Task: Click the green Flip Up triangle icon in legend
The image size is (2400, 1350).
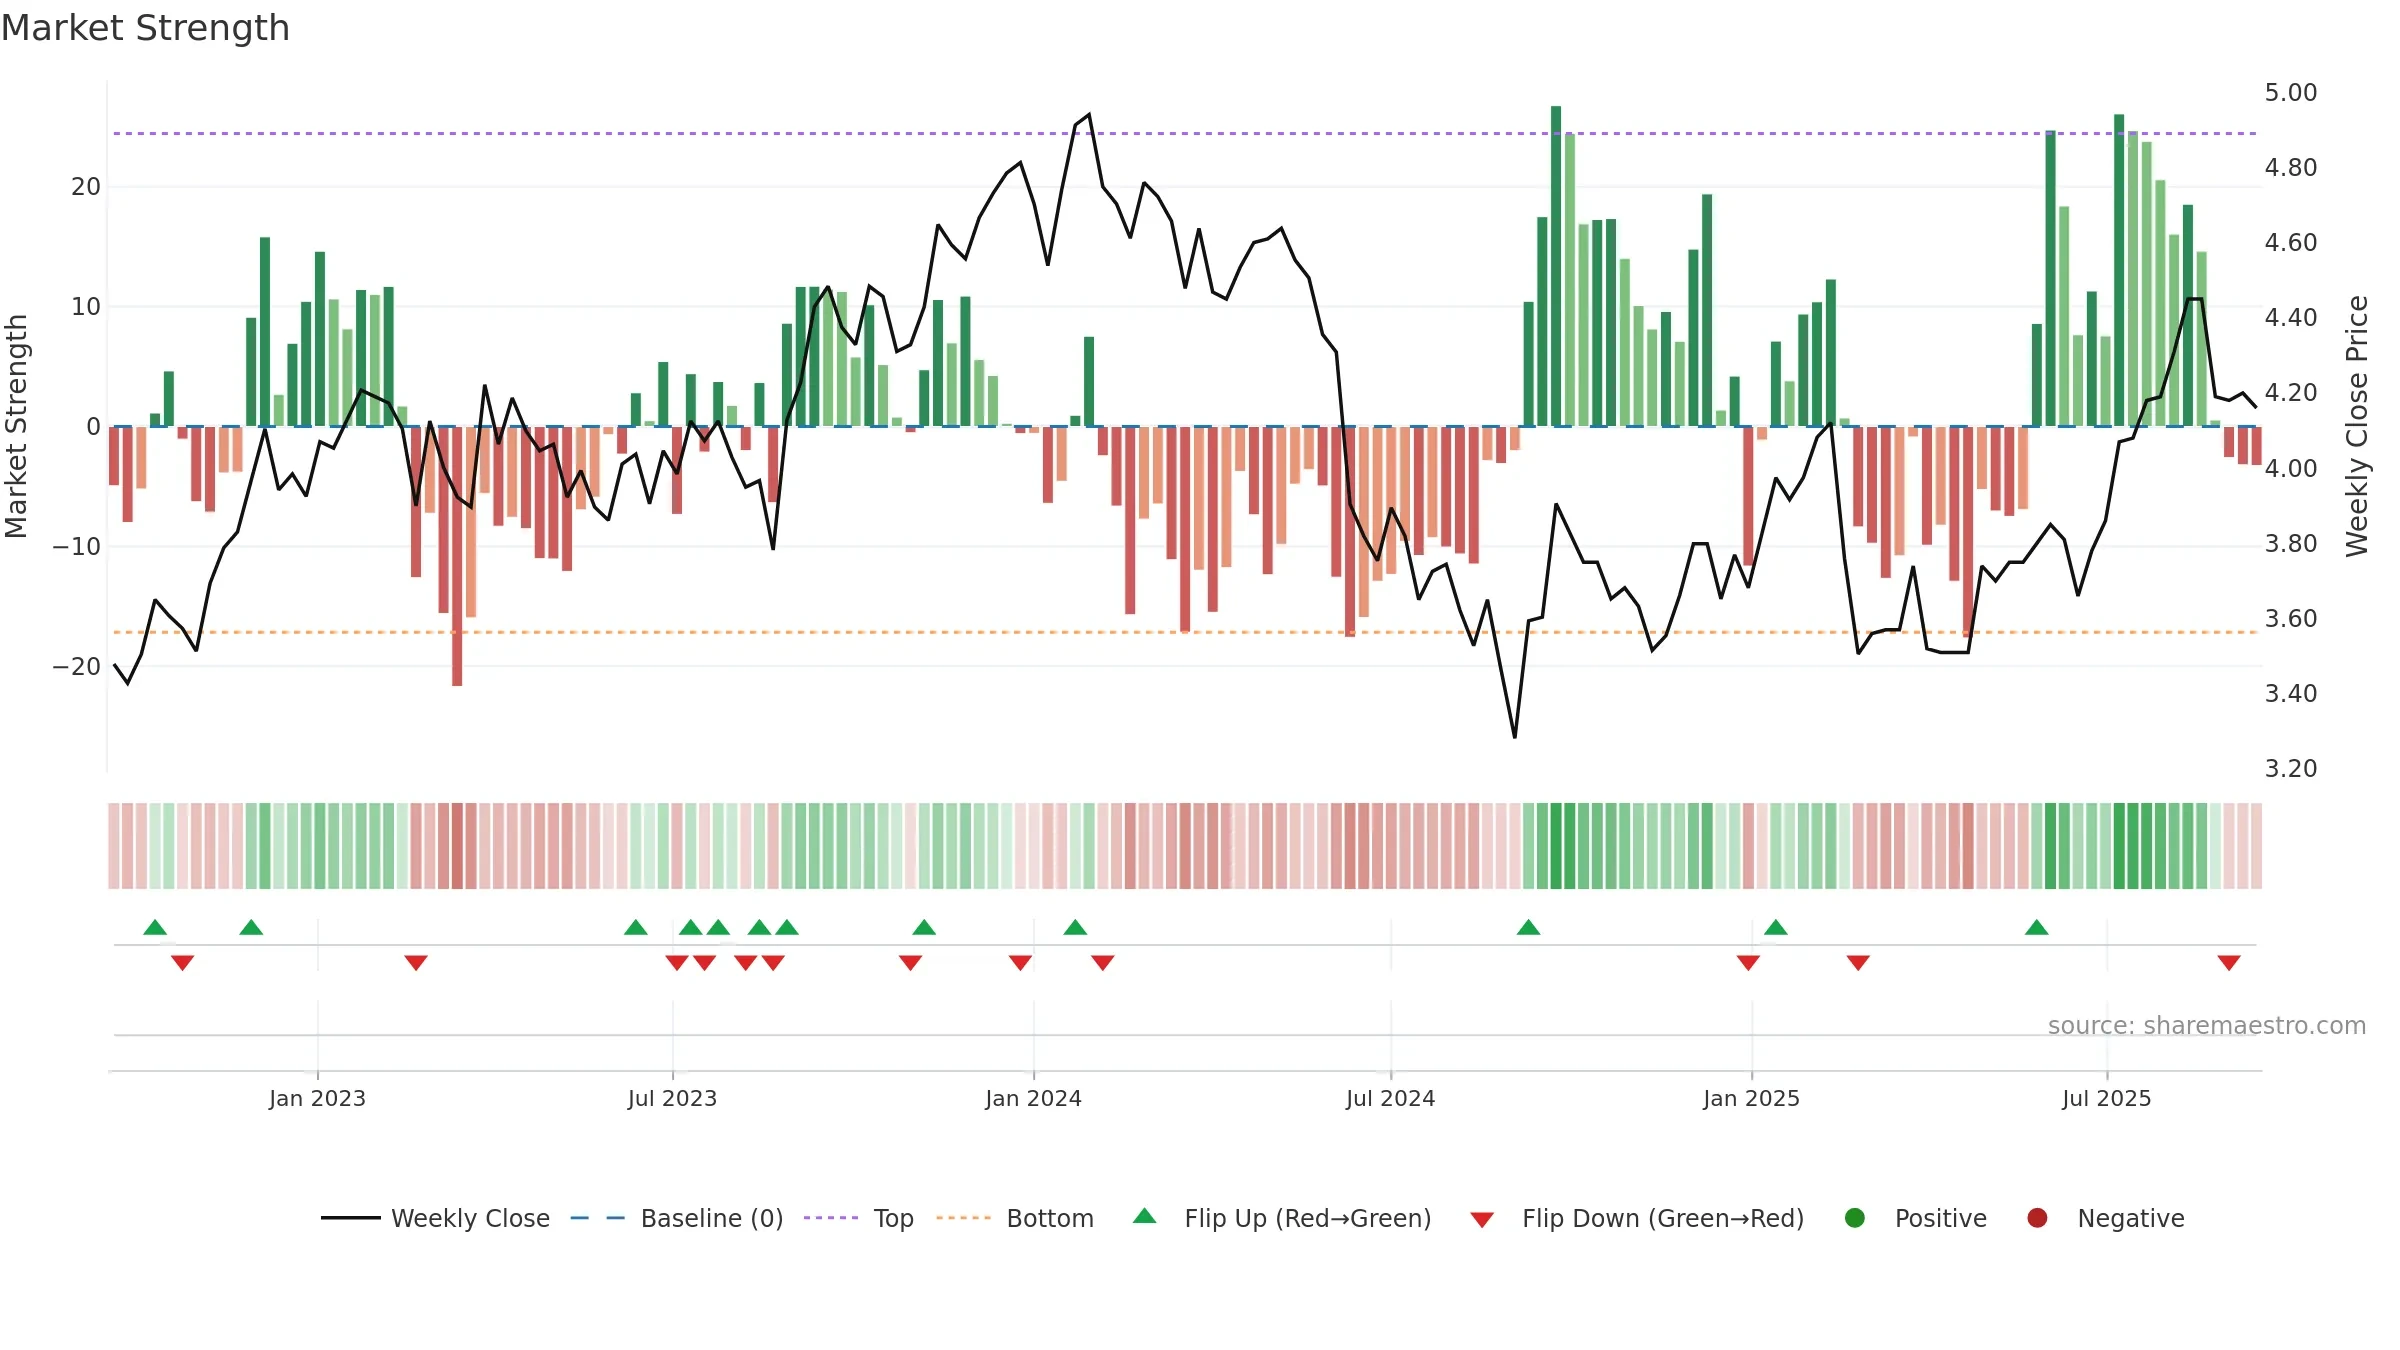Action: point(1145,1216)
